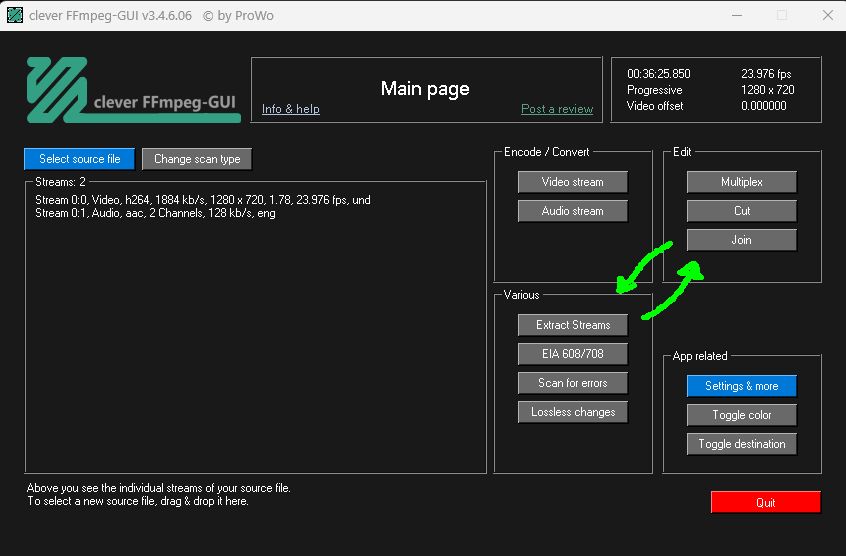Click Toggle color button

tap(741, 415)
